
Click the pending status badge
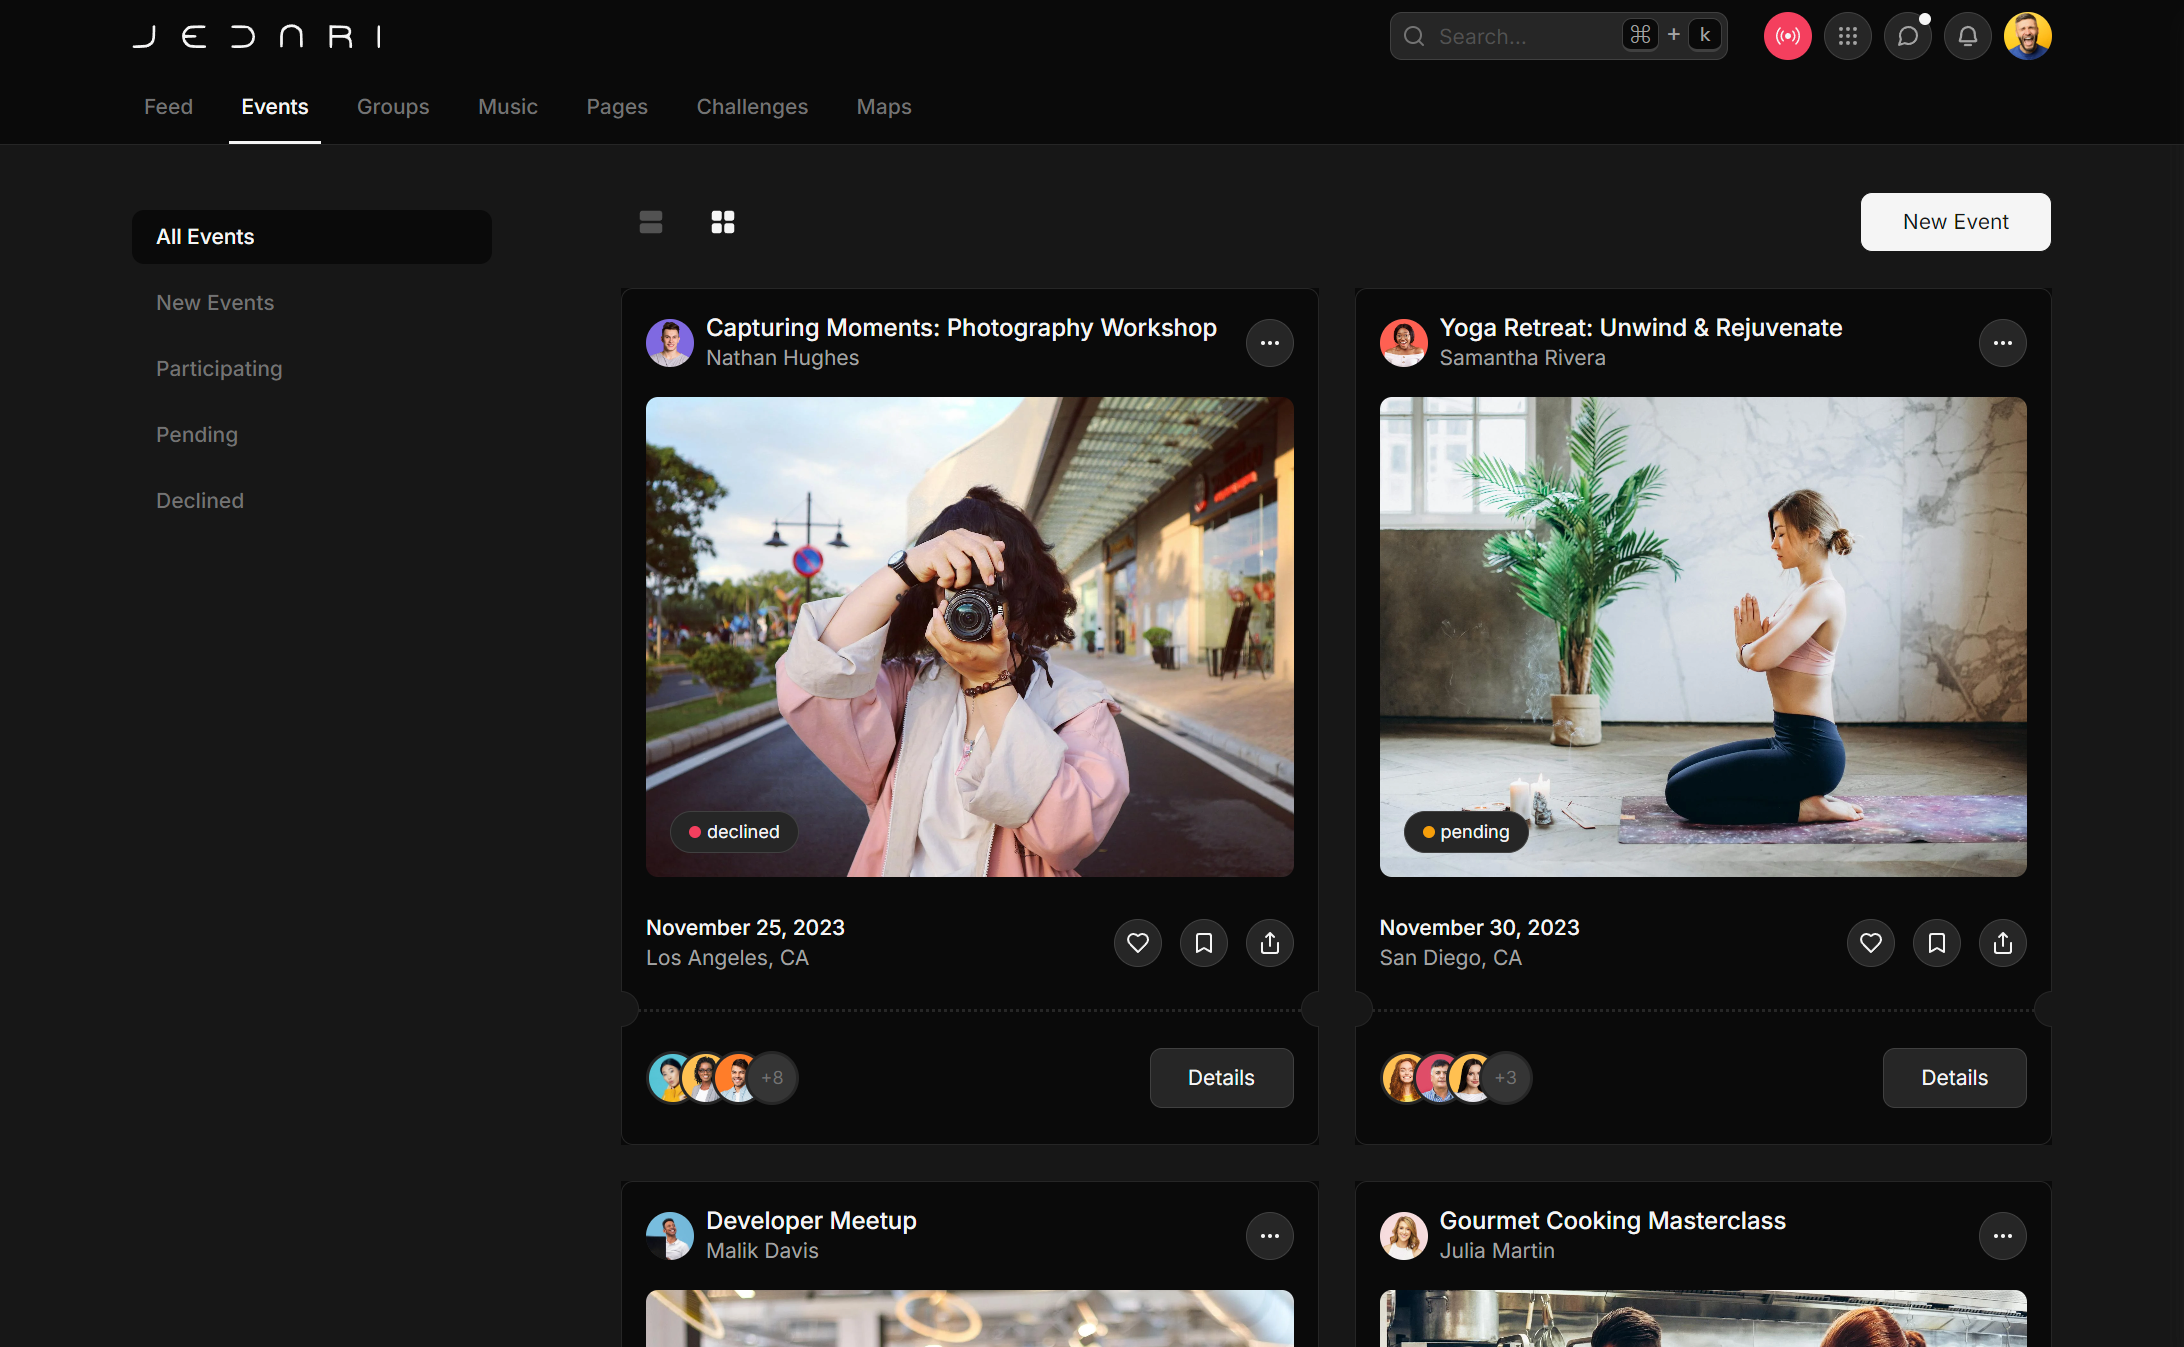pyautogui.click(x=1466, y=832)
